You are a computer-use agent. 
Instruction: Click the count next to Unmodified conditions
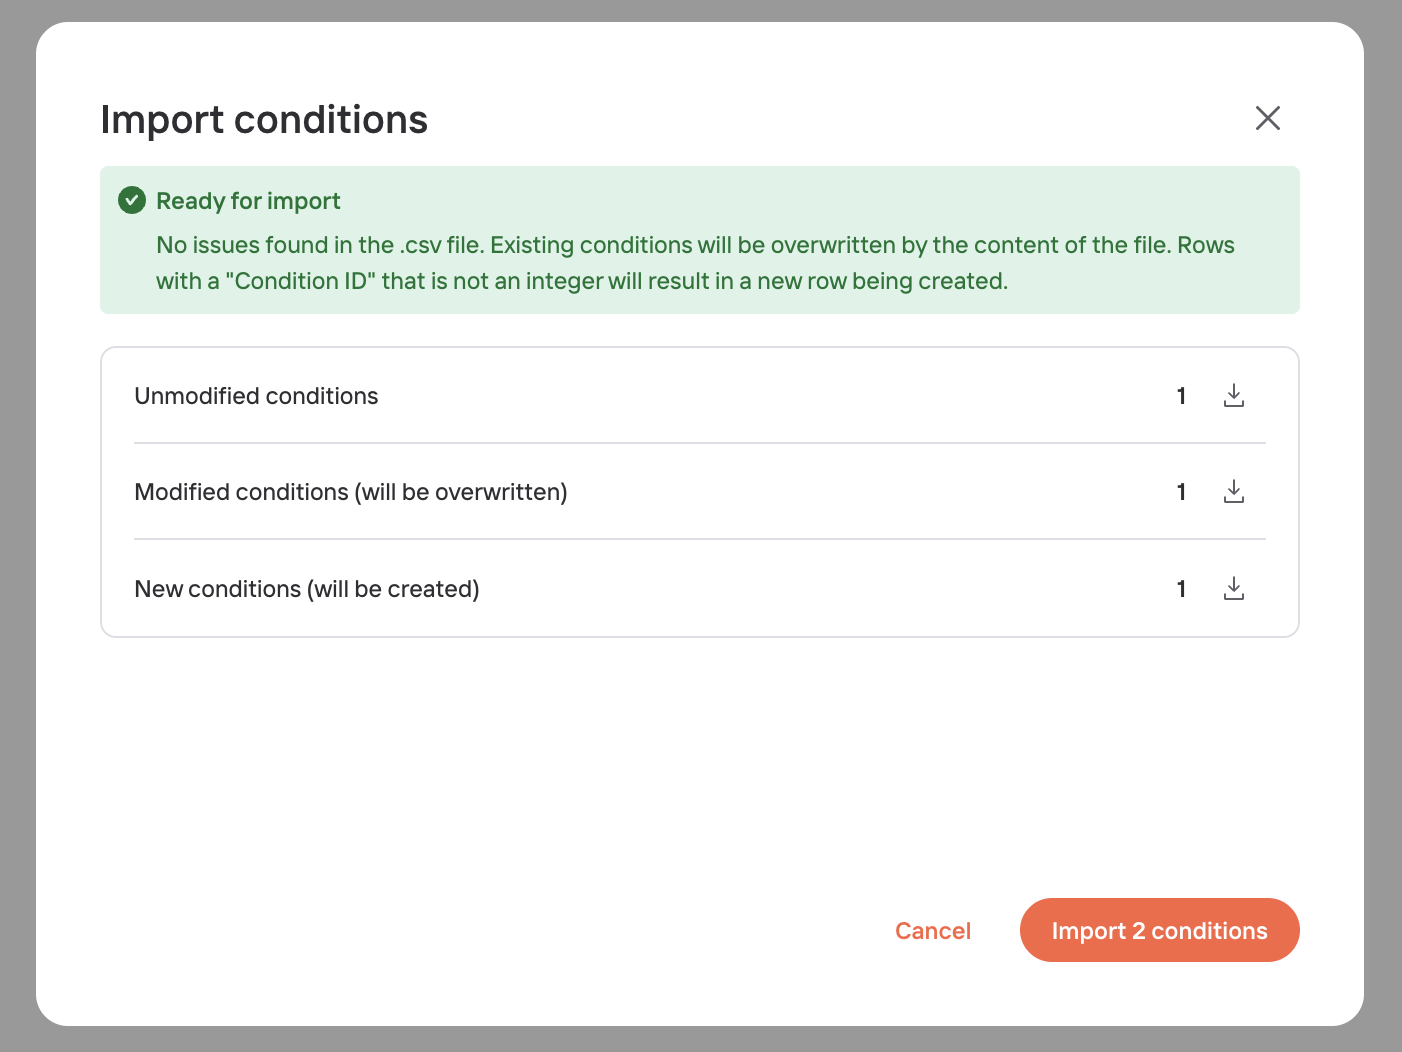point(1181,396)
